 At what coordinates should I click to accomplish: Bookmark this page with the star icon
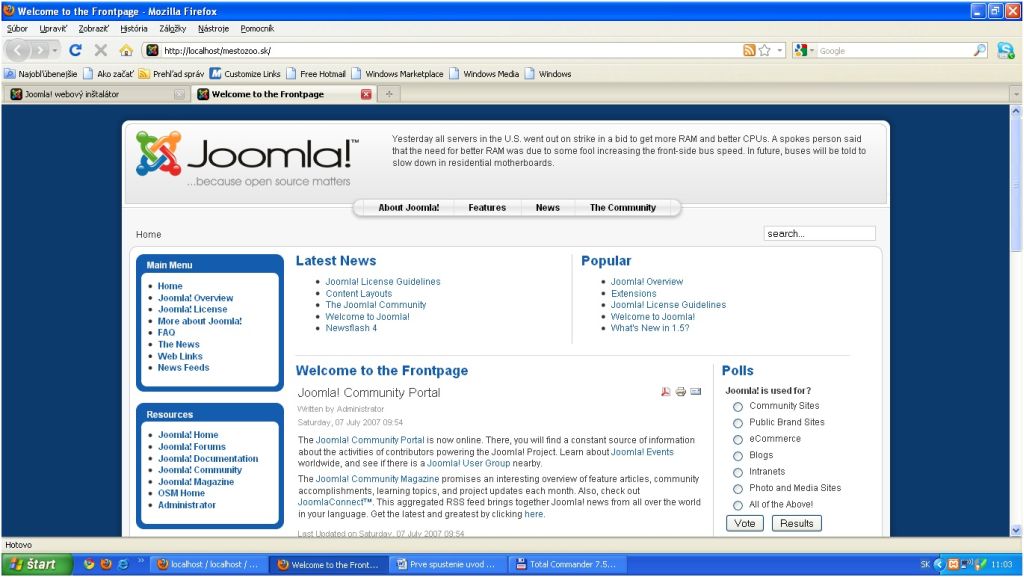[764, 50]
